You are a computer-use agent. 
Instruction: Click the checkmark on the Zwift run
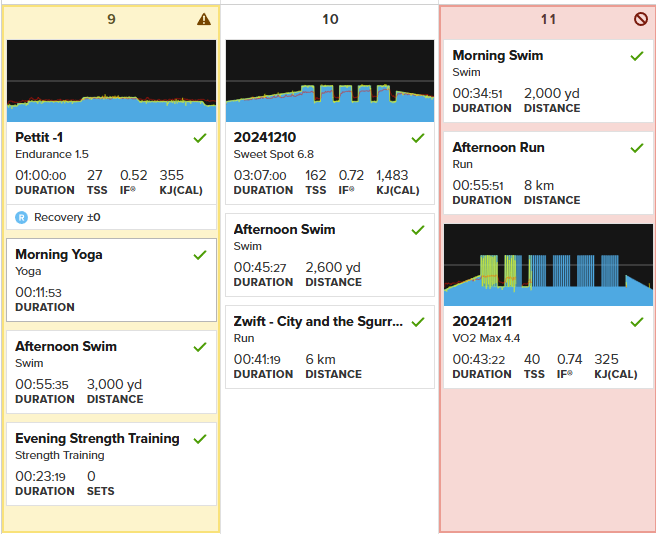pos(418,322)
